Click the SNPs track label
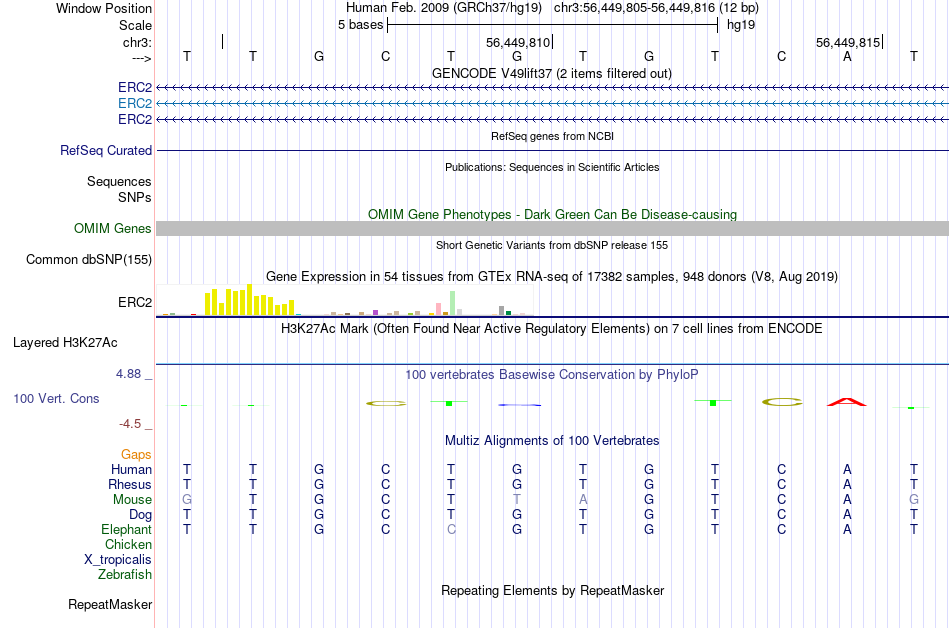The height and width of the screenshot is (628, 950). 135,197
